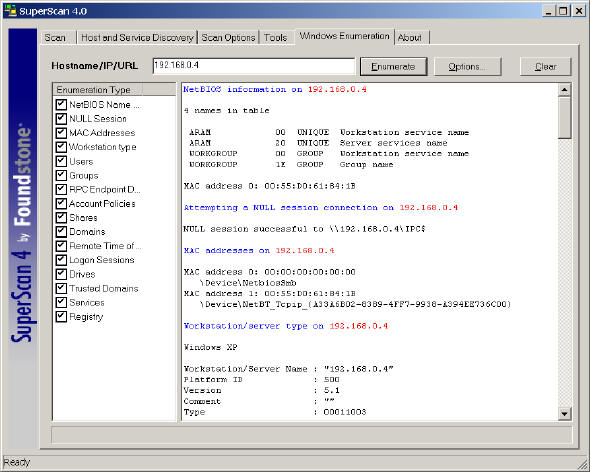
Task: Open the Scan Options tab
Action: tap(228, 38)
